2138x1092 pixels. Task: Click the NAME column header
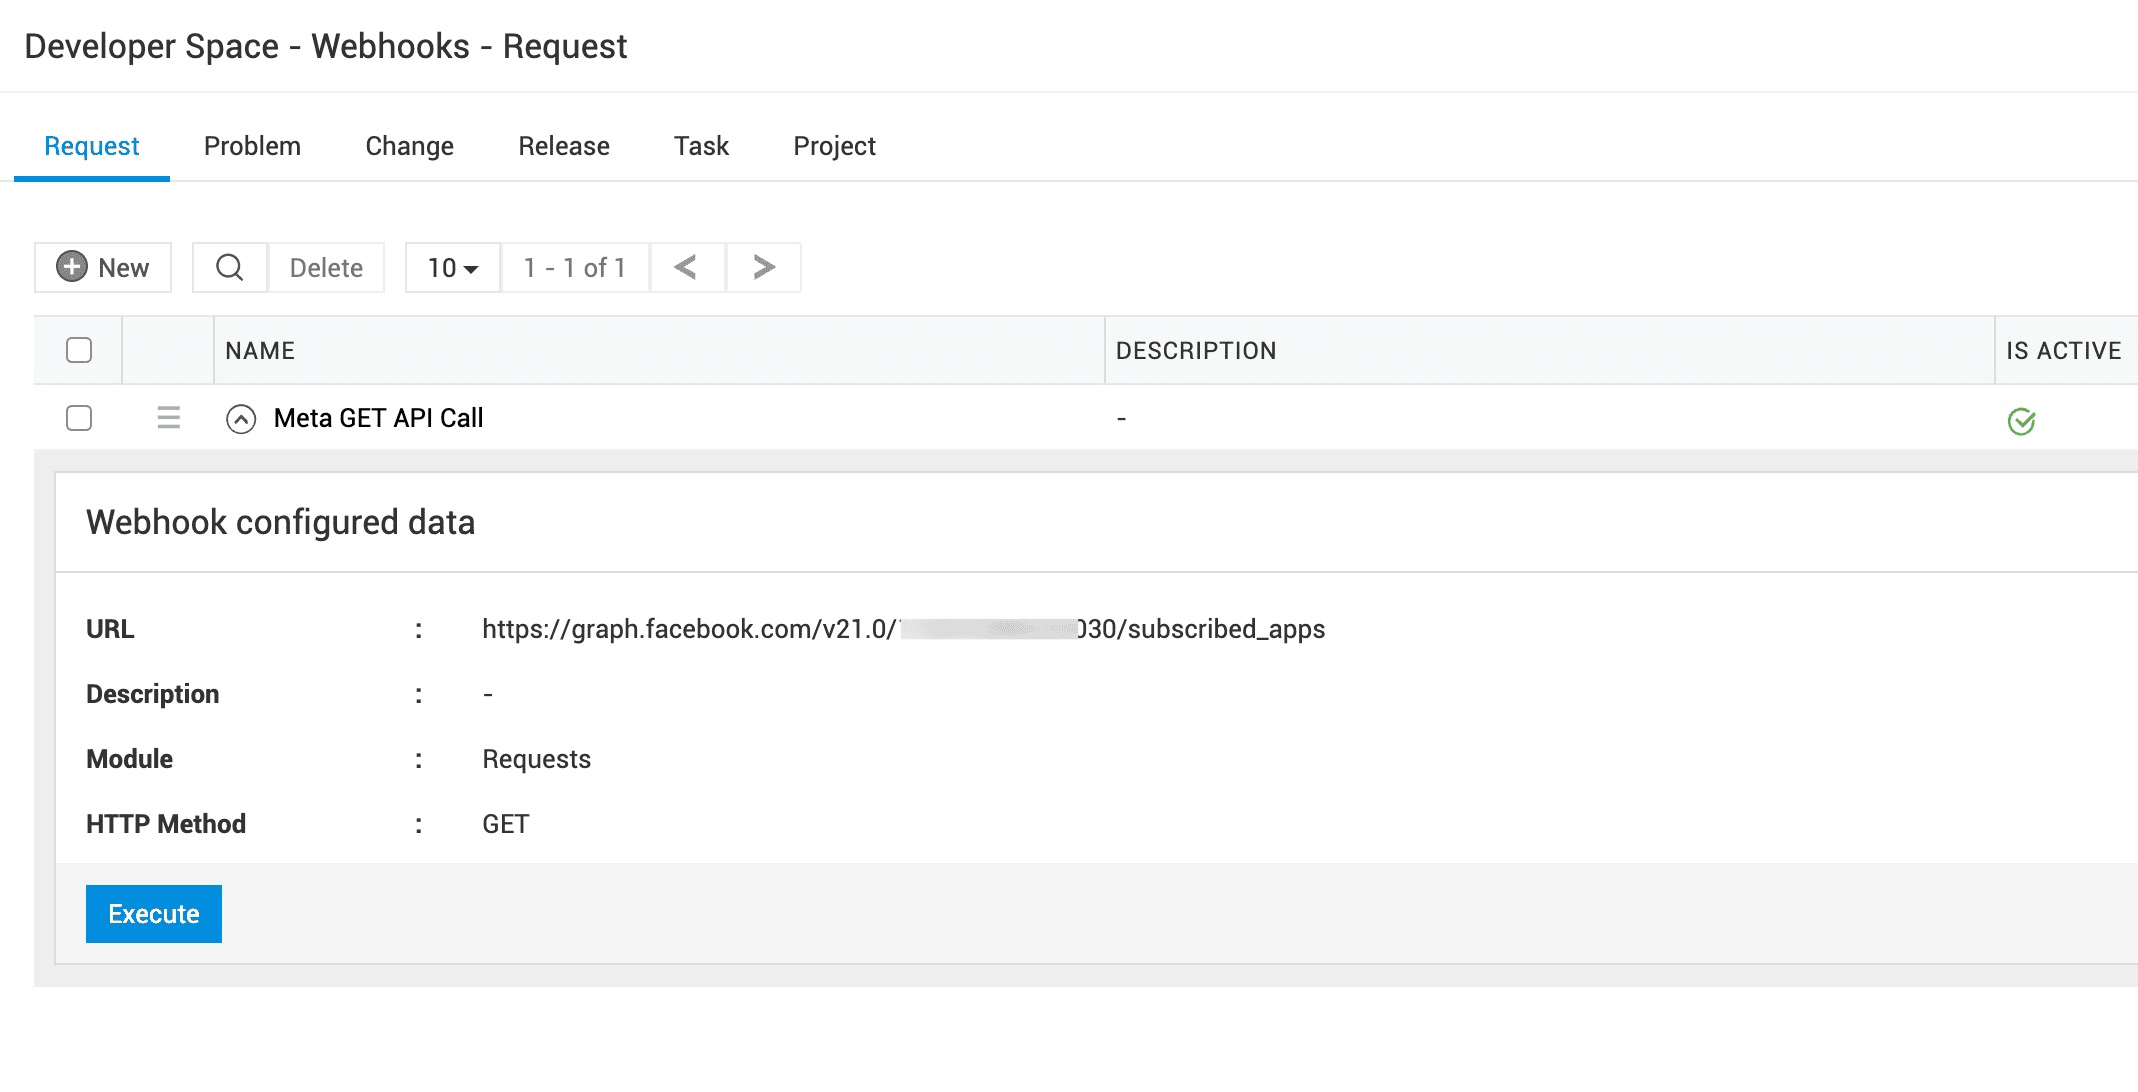click(260, 351)
